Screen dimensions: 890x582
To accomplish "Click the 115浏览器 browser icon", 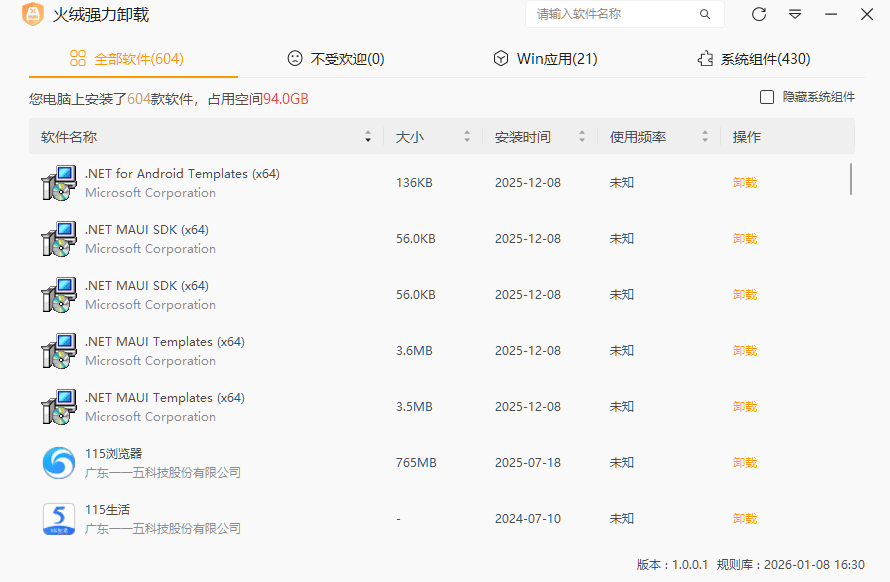I will tap(59, 463).
